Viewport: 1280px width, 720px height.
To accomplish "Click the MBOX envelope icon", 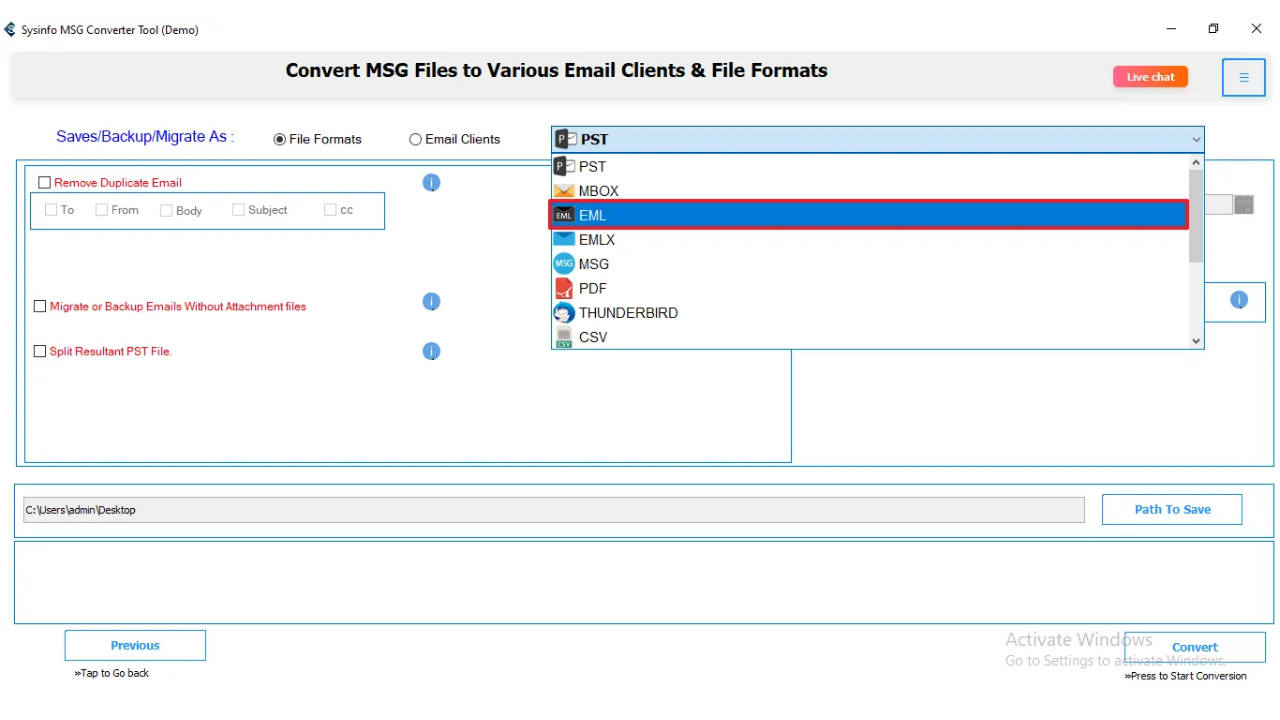I will (x=564, y=191).
